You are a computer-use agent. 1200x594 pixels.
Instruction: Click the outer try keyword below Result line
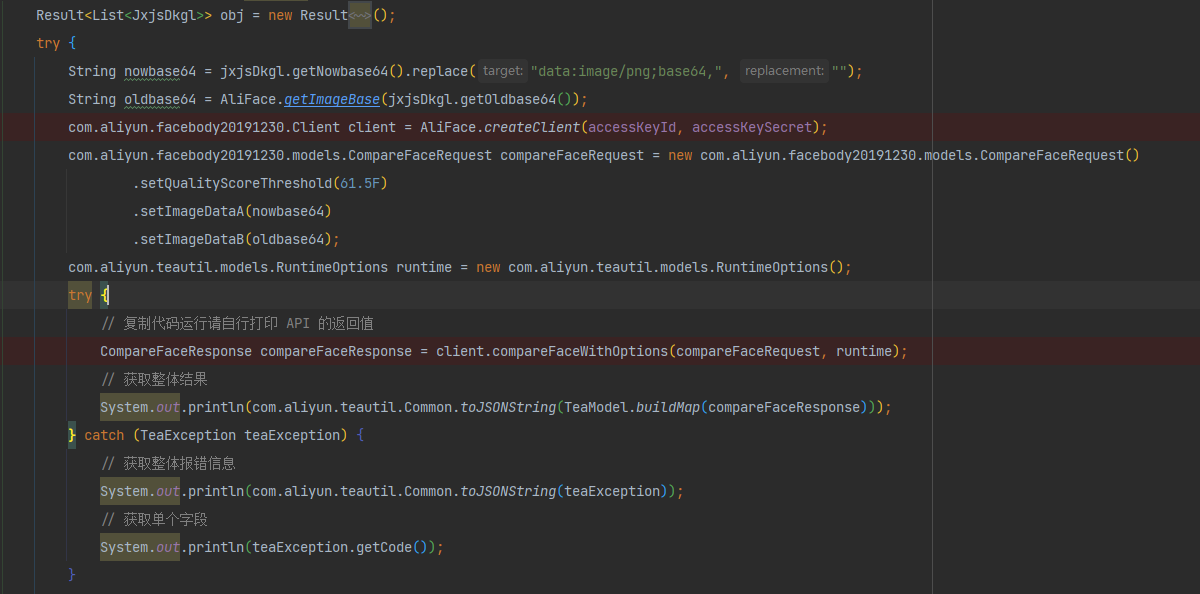[x=48, y=43]
